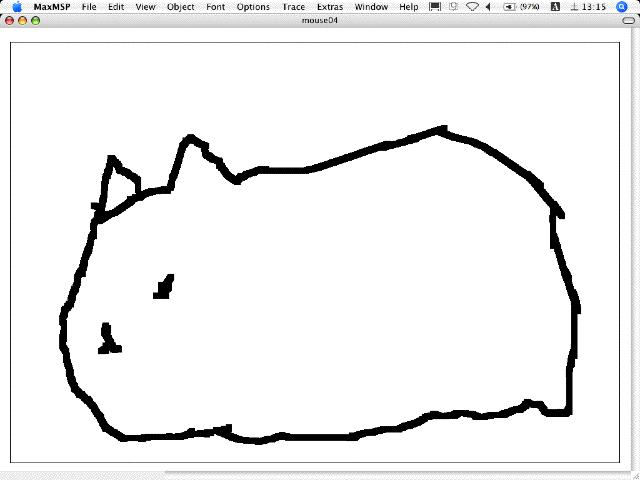Open Spotlight search

(x=622, y=7)
